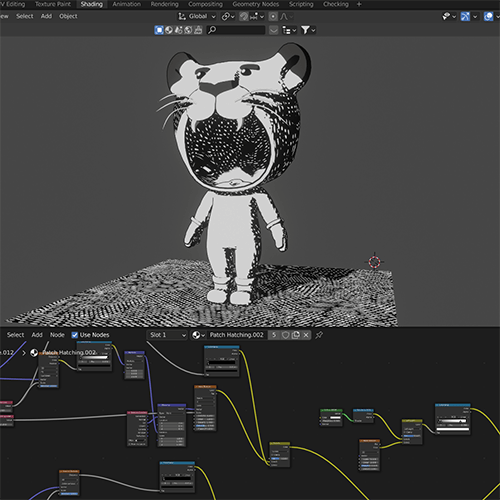
Task: Click the fake user shield icon
Action: [285, 335]
